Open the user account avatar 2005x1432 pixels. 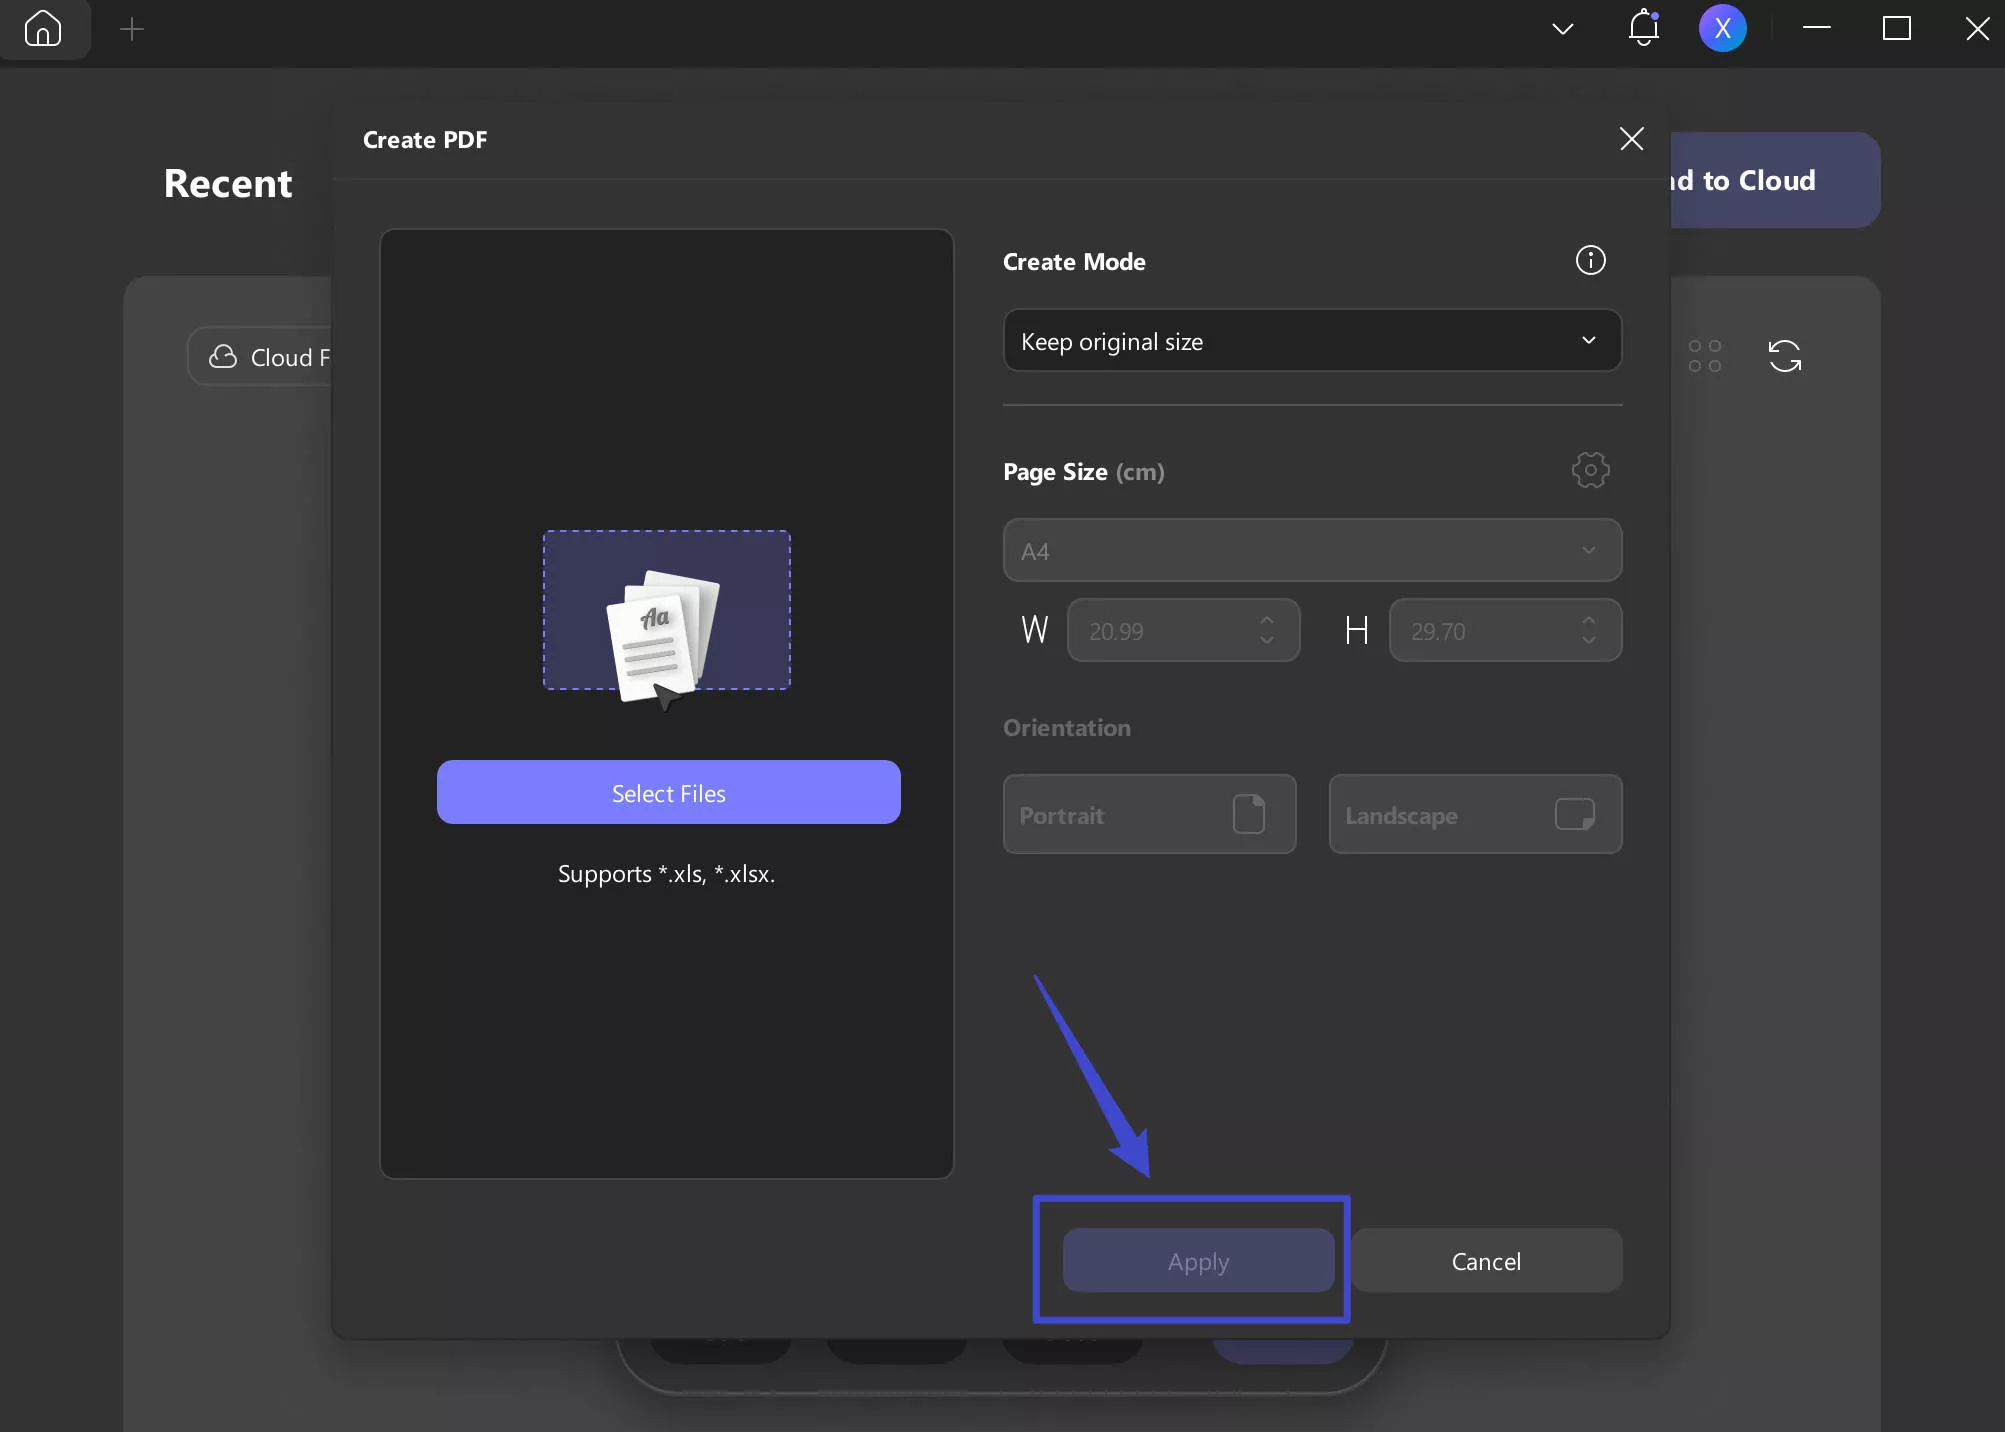pos(1722,28)
